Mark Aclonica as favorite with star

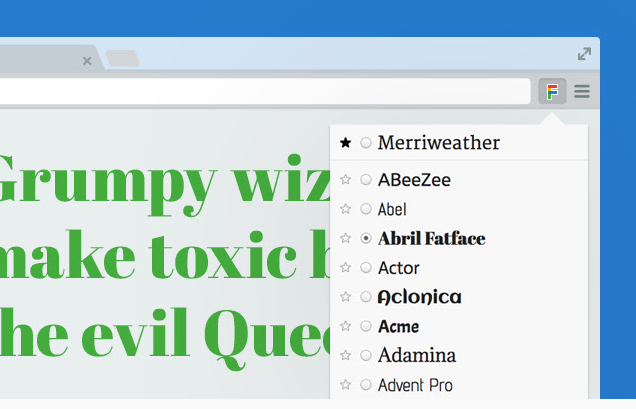(346, 297)
